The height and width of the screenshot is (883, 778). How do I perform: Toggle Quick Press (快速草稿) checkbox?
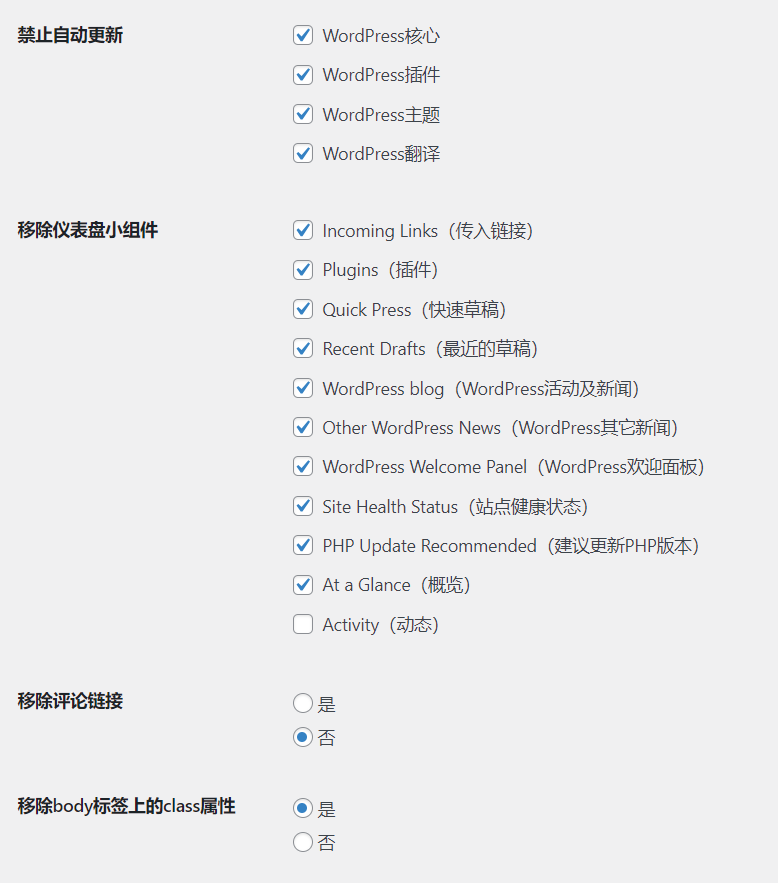tap(303, 309)
